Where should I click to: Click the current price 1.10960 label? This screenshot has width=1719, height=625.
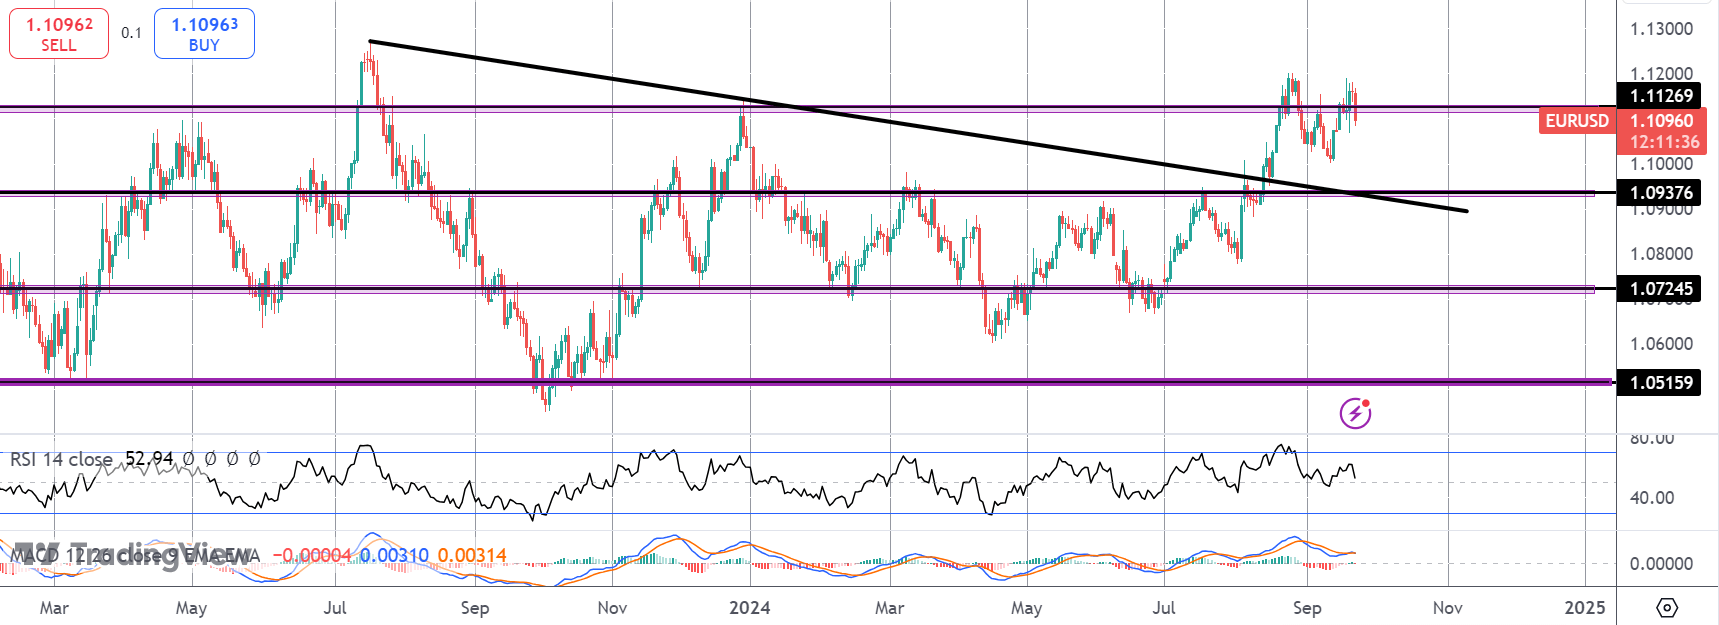coord(1662,121)
